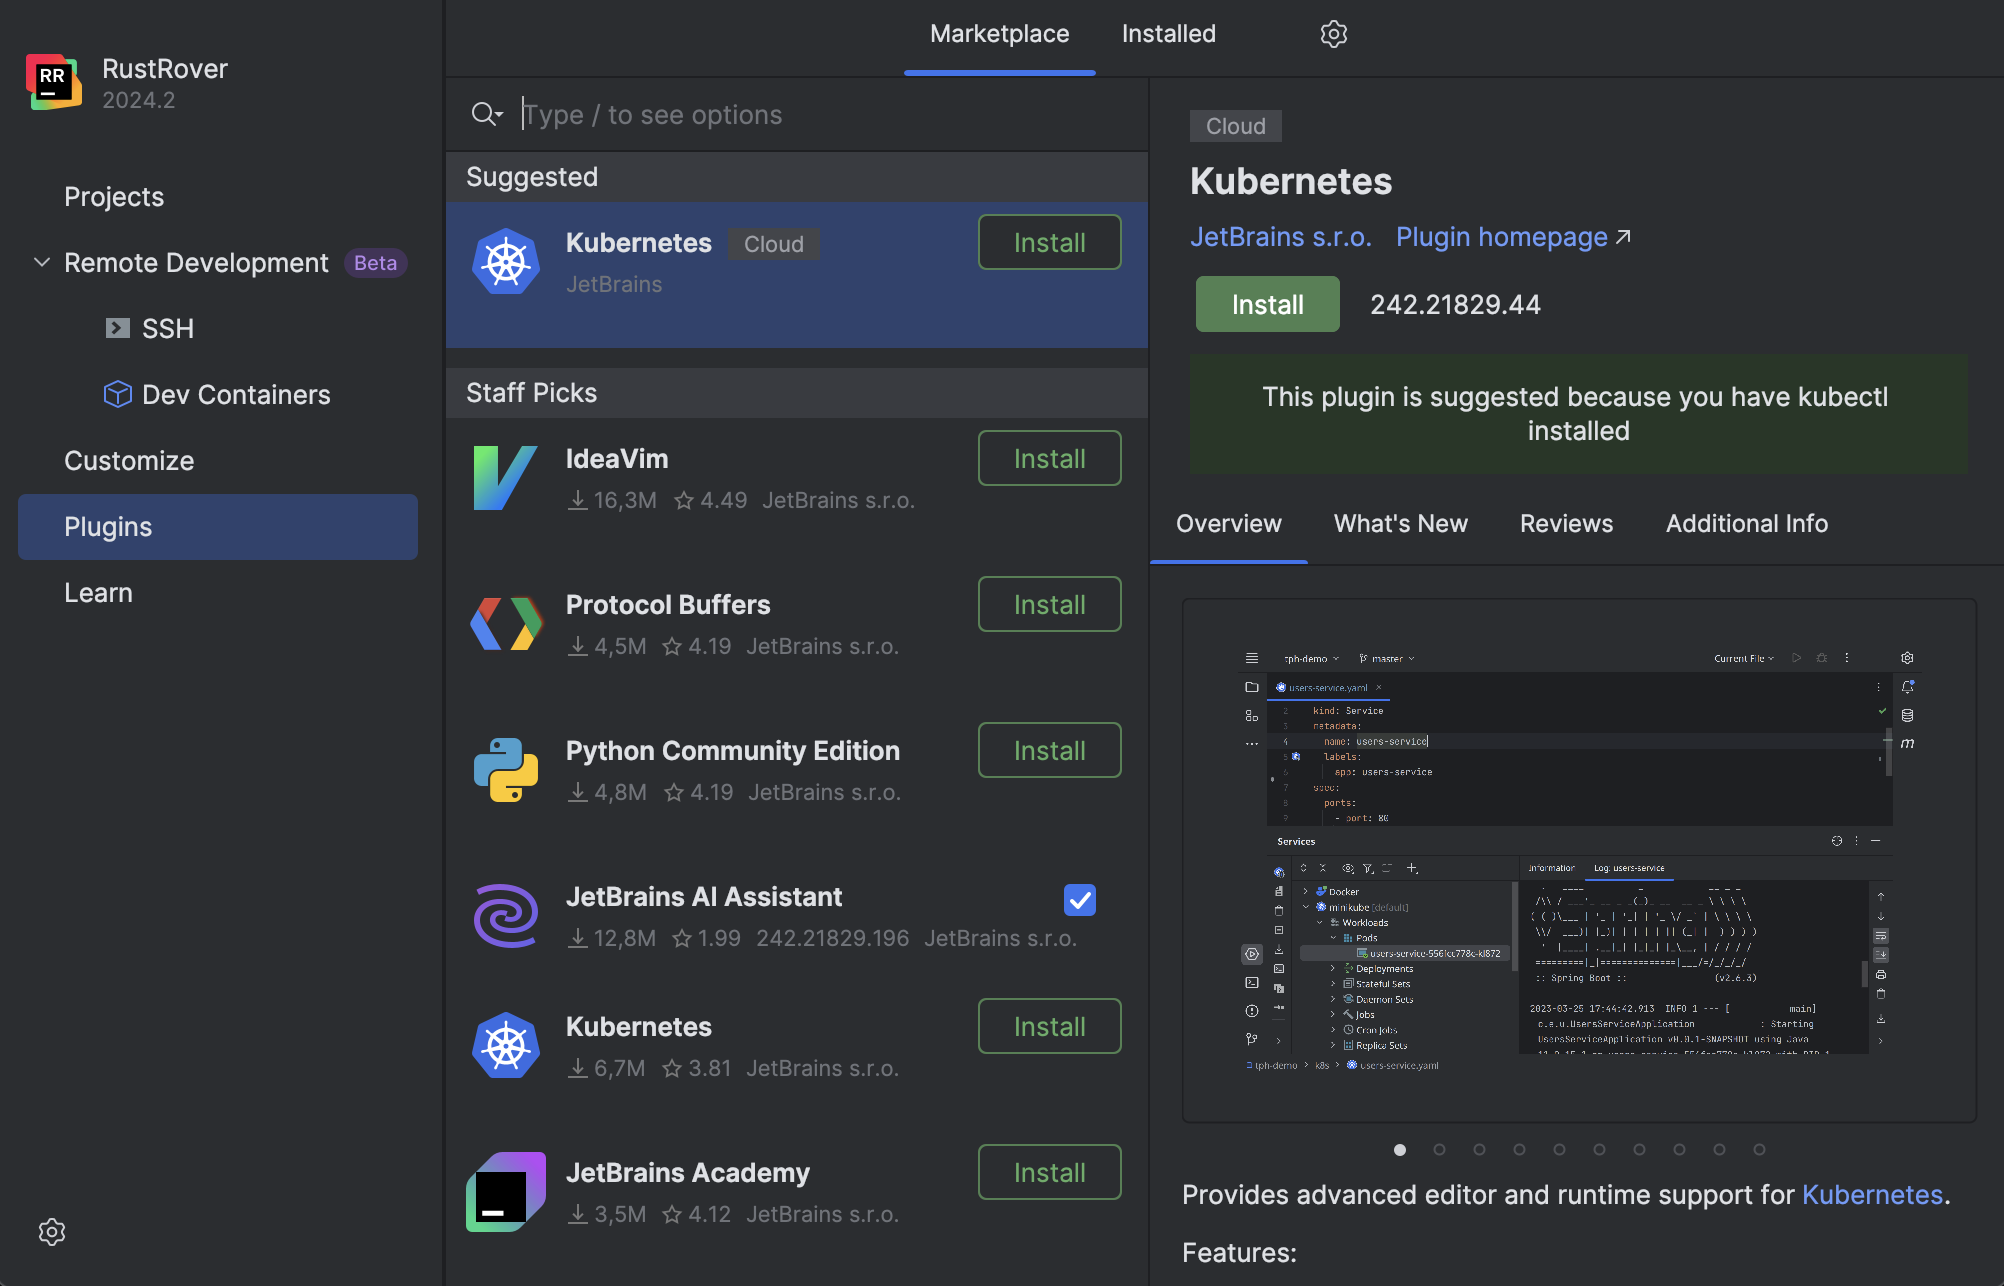Select the fifth screenshot carousel dot
This screenshot has height=1286, width=2004.
pyautogui.click(x=1559, y=1150)
